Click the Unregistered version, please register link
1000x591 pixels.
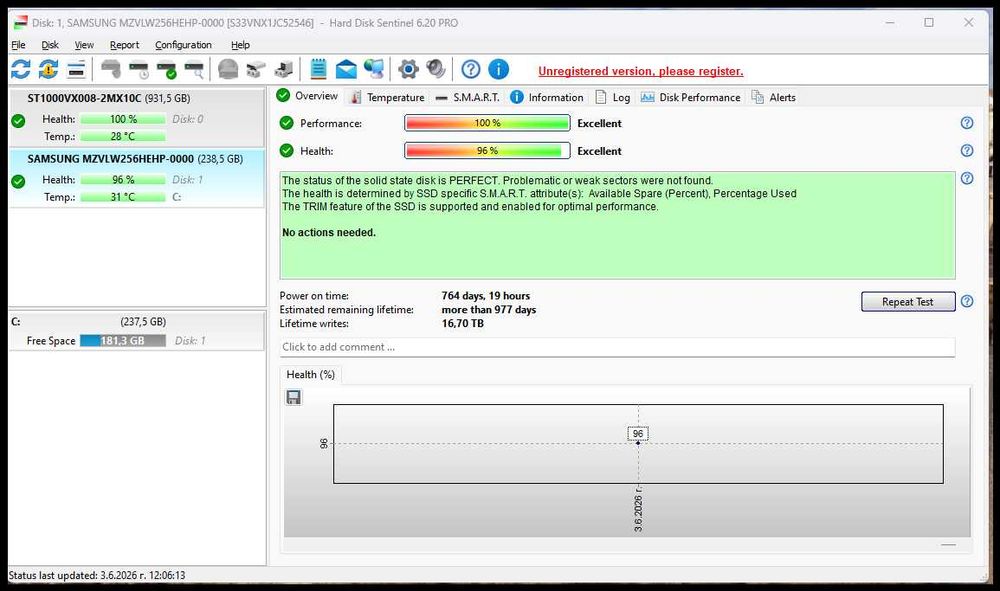pyautogui.click(x=640, y=71)
